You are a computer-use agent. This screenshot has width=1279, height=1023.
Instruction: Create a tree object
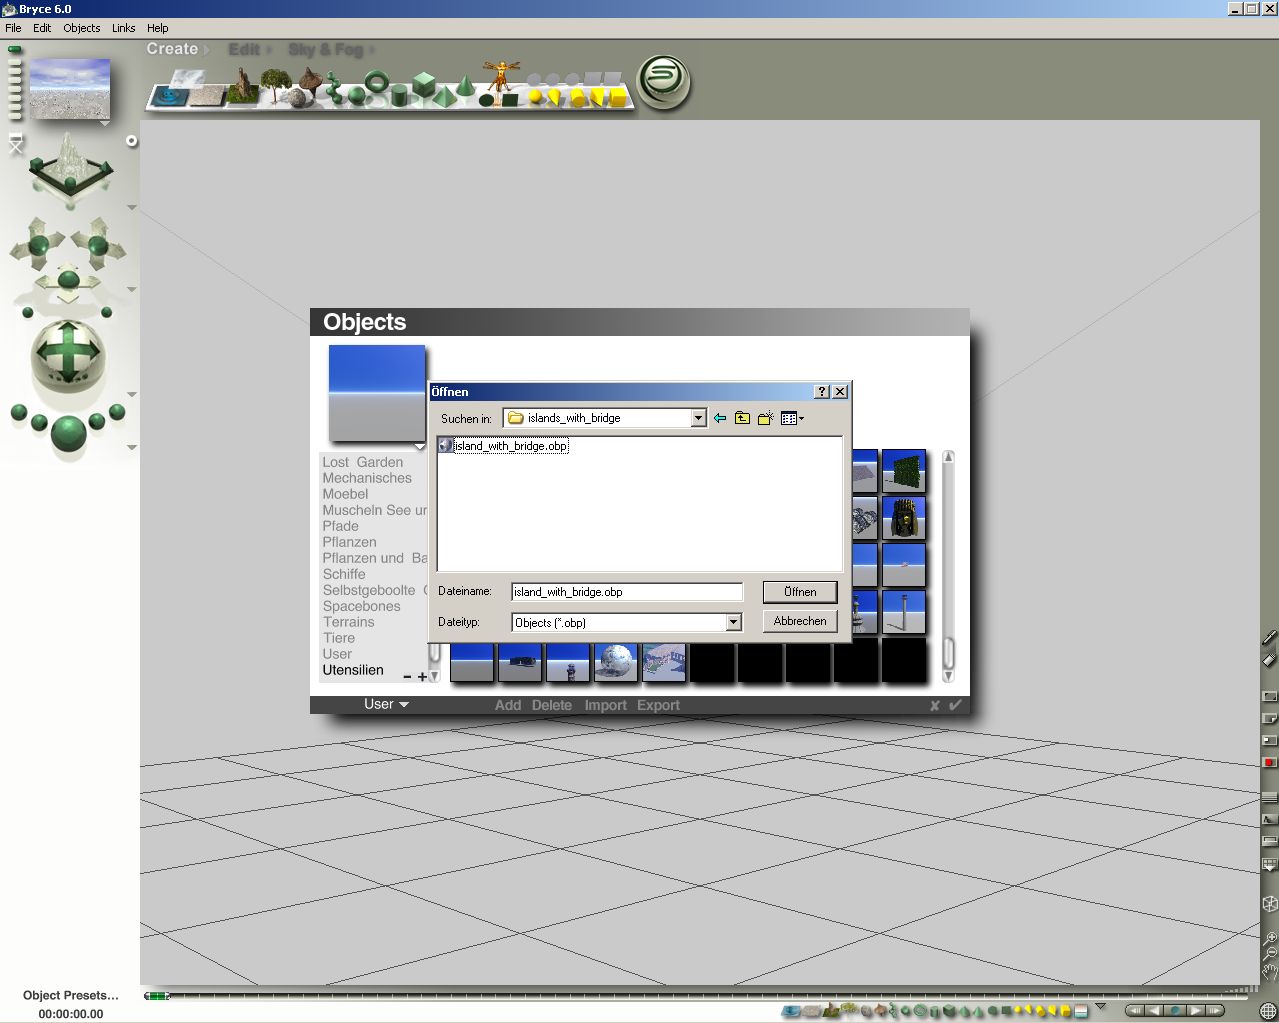276,84
